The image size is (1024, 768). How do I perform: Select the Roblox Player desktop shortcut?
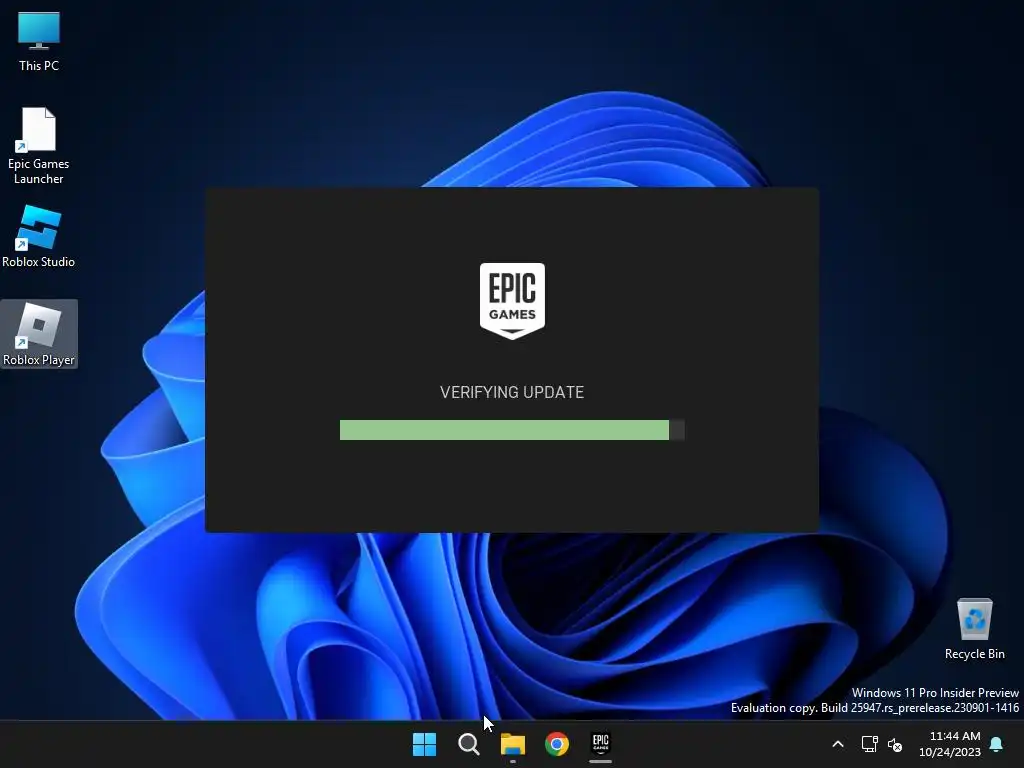(39, 334)
